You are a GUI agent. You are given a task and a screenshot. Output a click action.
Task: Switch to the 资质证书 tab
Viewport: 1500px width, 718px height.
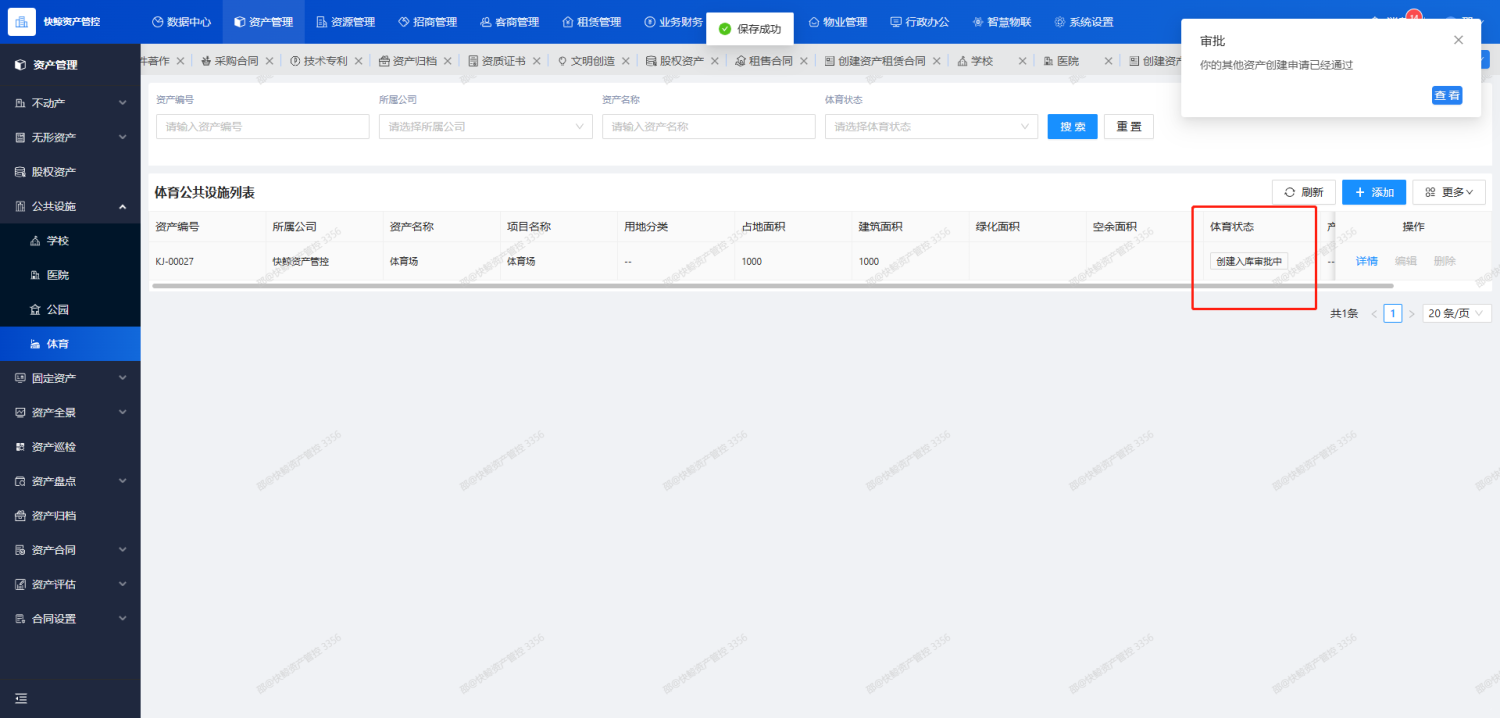pyautogui.click(x=496, y=61)
